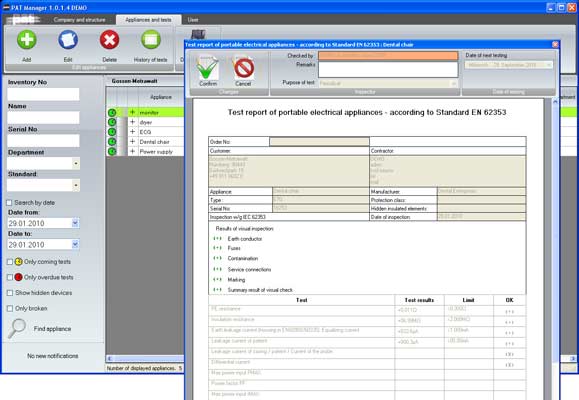This screenshot has height=400, width=579.
Task: Click the Find appliance magnifier icon
Action: coord(17,328)
